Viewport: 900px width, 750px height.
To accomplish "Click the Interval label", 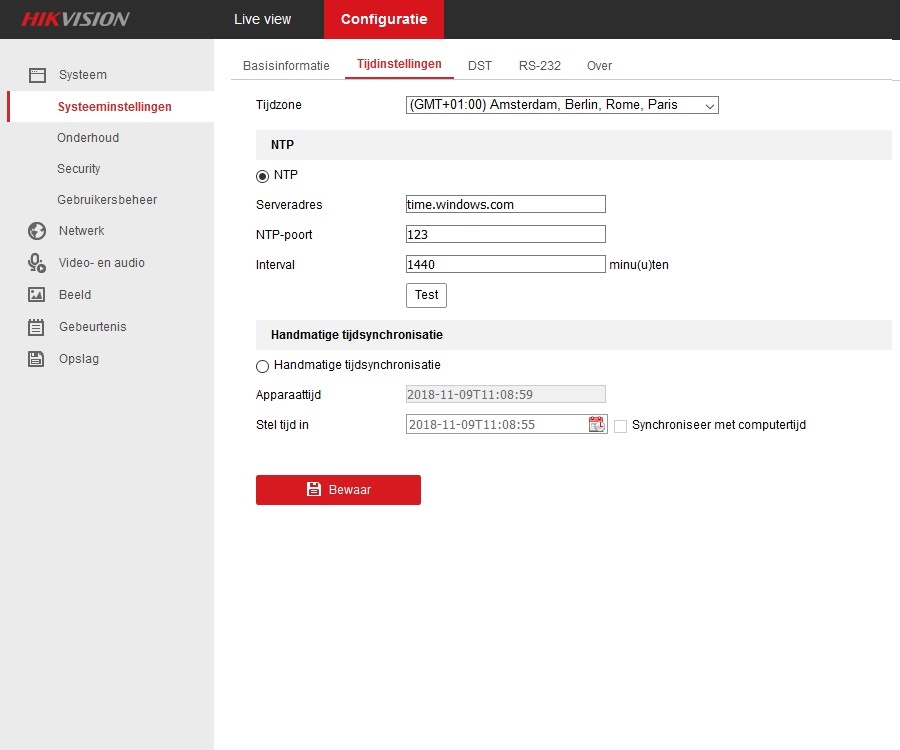I will pyautogui.click(x=276, y=265).
